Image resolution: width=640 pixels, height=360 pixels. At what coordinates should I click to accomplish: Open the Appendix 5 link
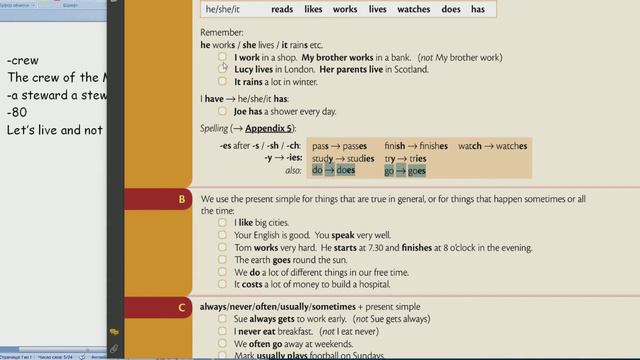click(269, 129)
